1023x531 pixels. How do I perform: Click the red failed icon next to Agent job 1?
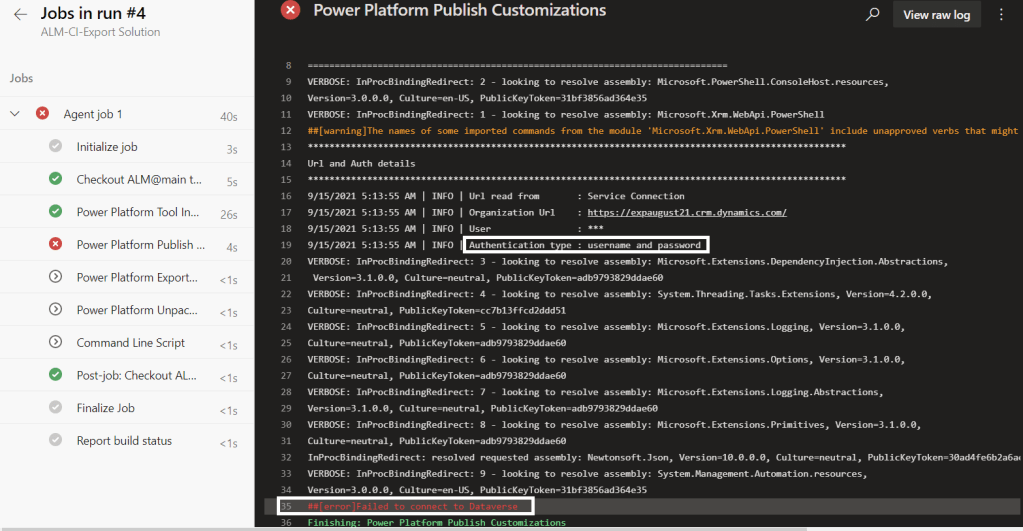[42, 114]
